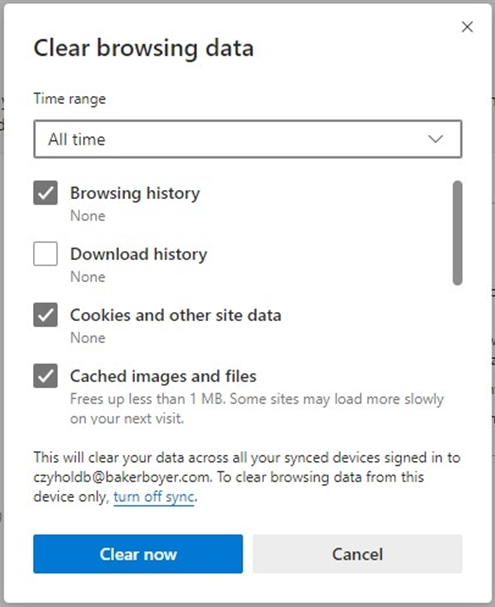This screenshot has height=607, width=495.
Task: Click the Download history label text
Action: click(139, 254)
